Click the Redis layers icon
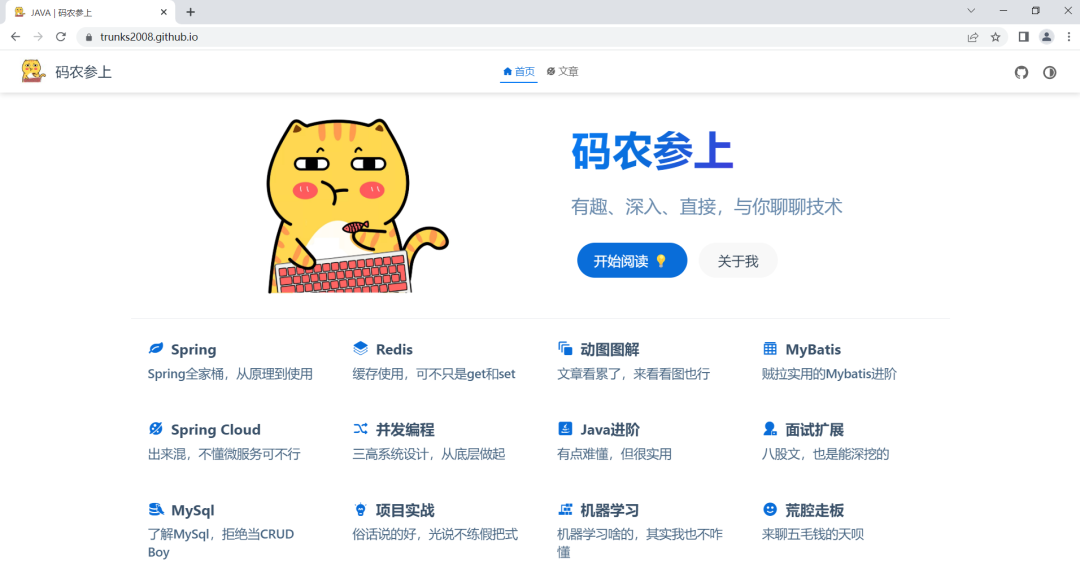1080x569 pixels. (360, 349)
